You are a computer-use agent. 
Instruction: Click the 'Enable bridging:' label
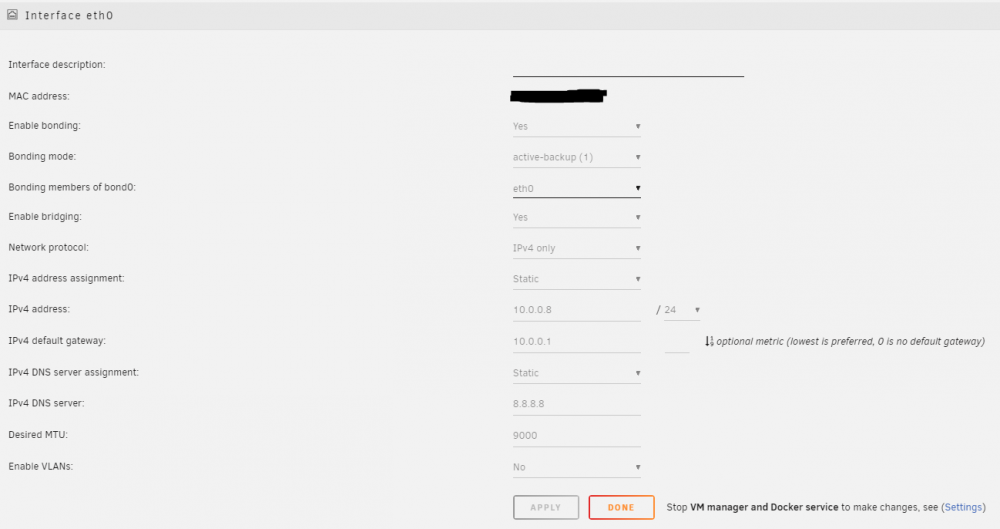point(45,216)
